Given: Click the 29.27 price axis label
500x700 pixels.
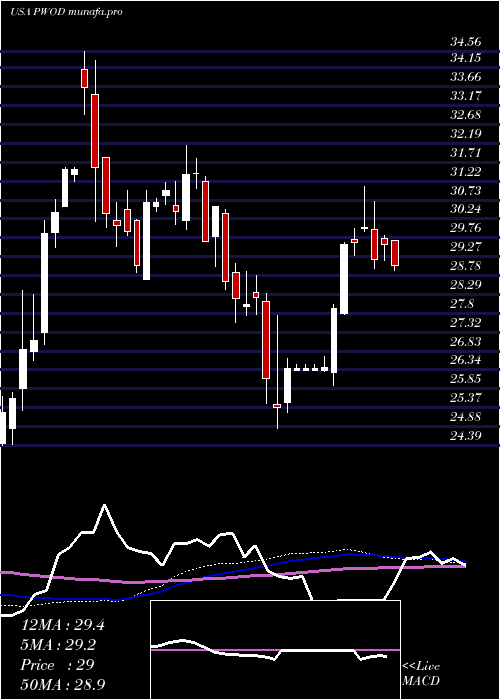Looking at the screenshot, I should tap(466, 247).
